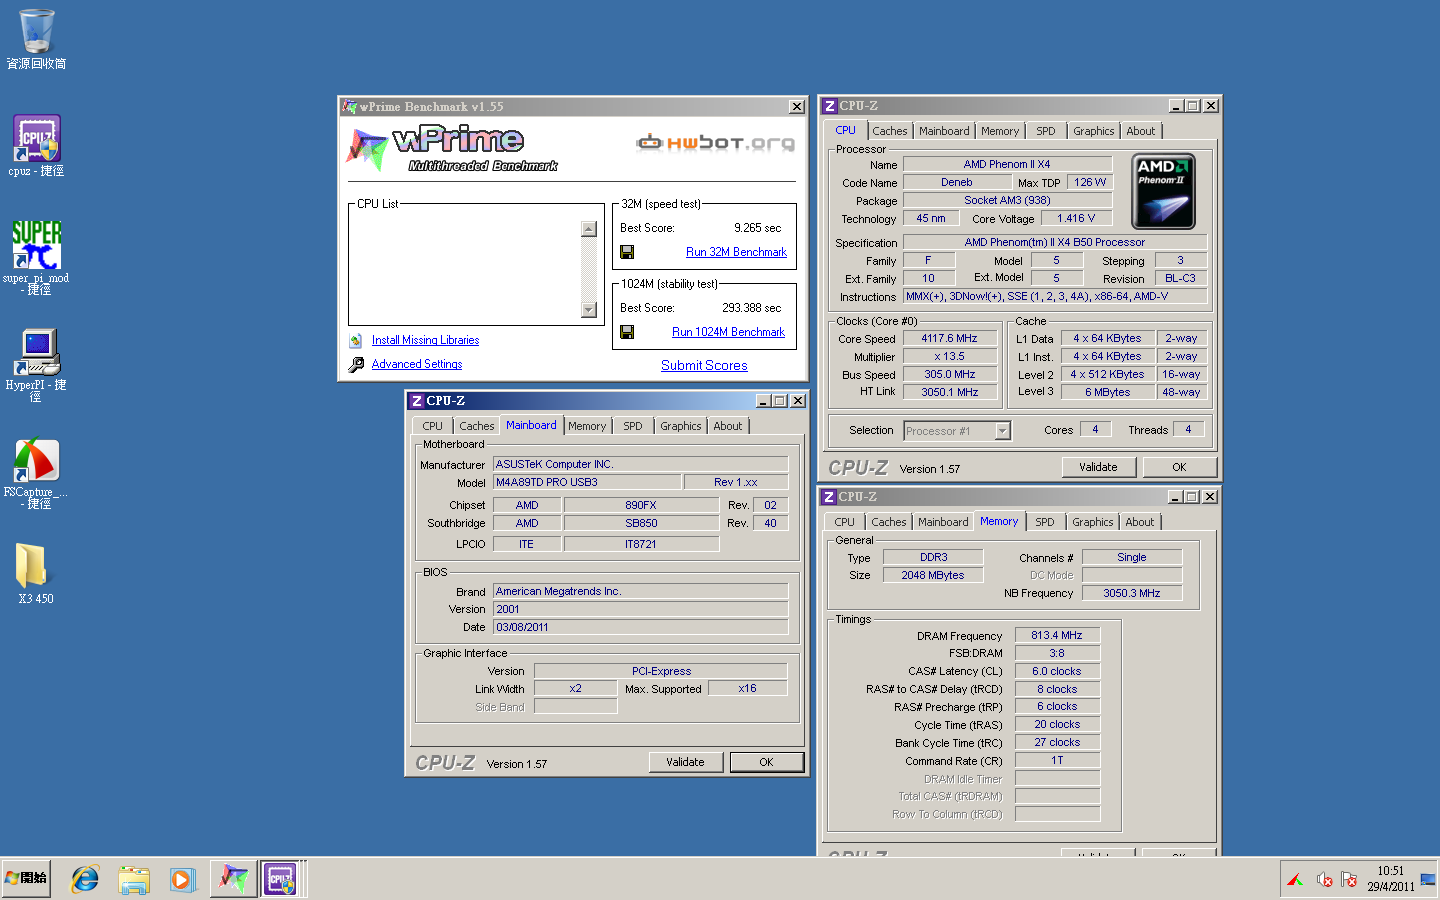The image size is (1440, 900).
Task: Switch to wPrime taskbar button
Action: tap(233, 879)
